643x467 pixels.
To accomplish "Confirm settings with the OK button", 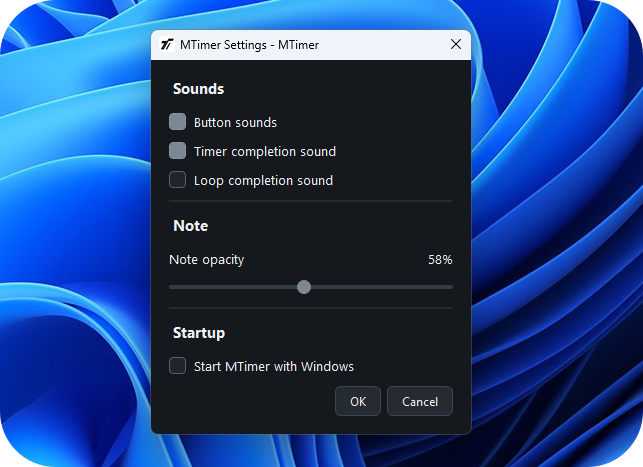I will point(358,401).
